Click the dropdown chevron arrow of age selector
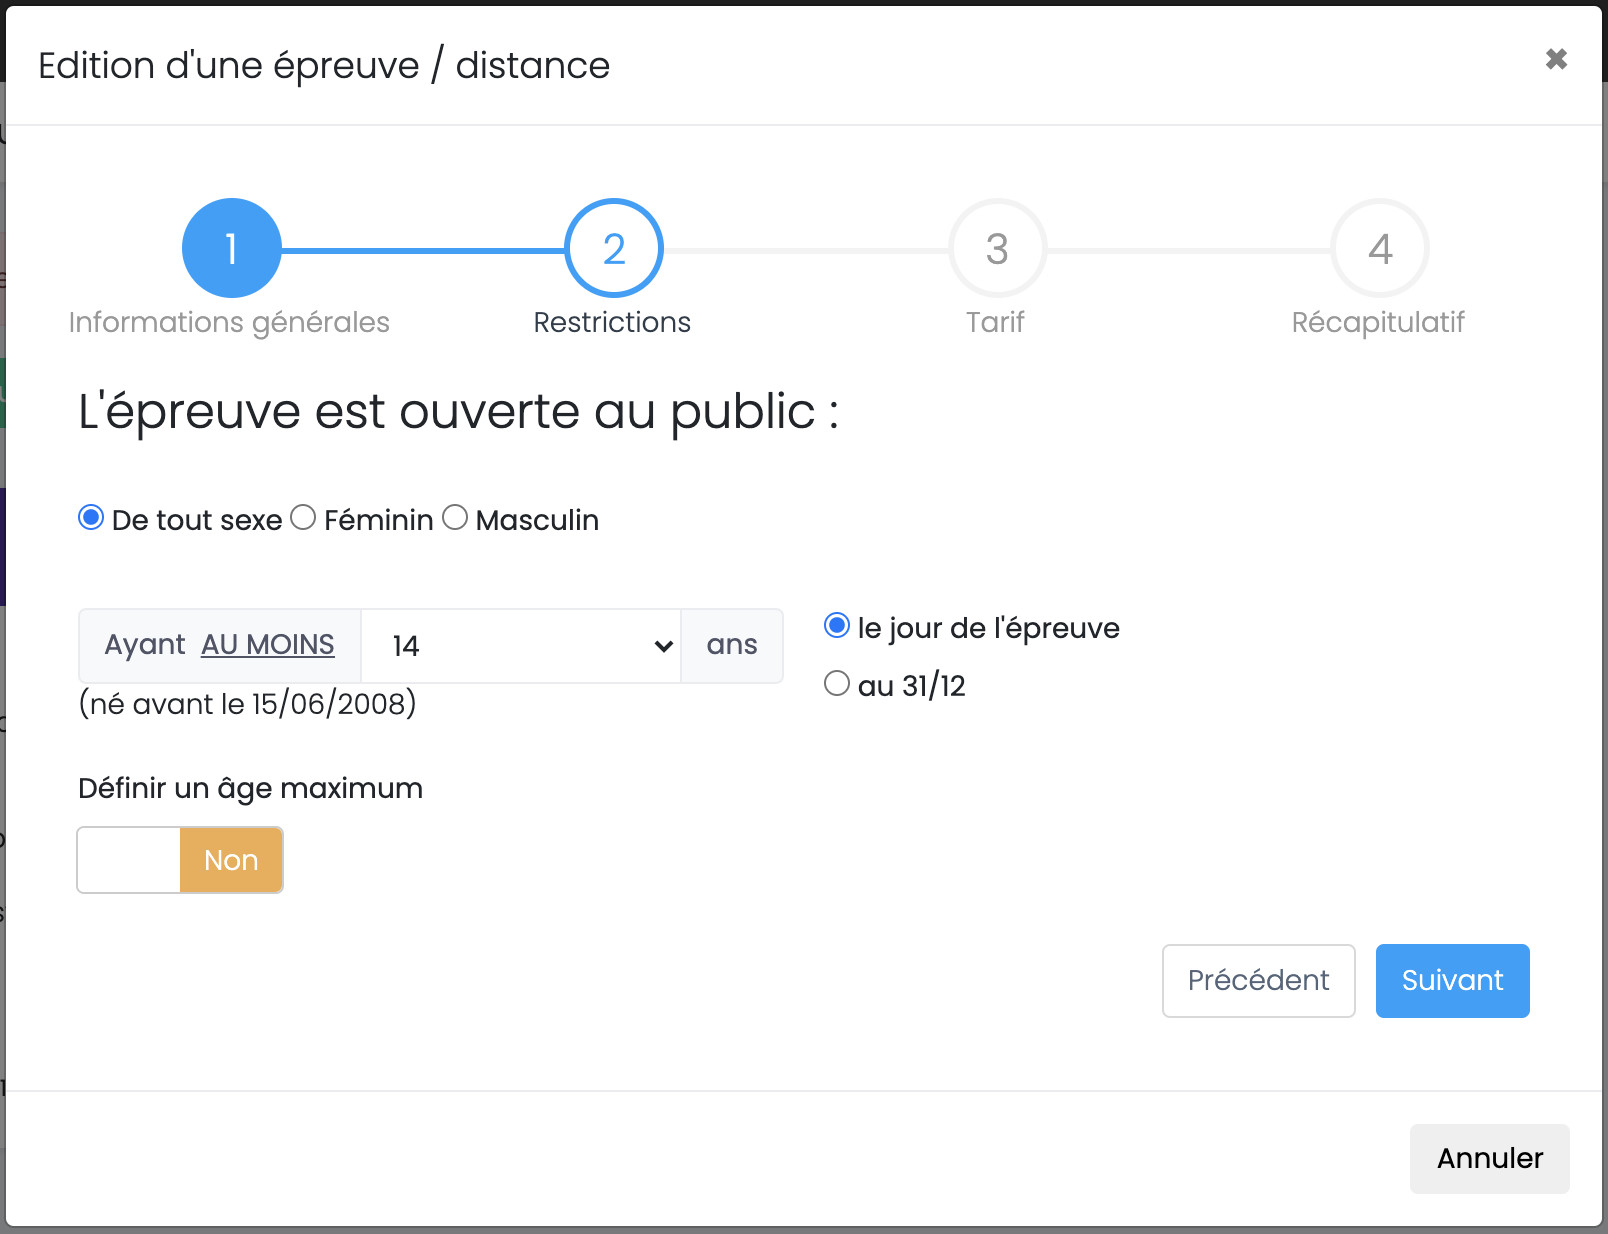1608x1234 pixels. coord(663,646)
